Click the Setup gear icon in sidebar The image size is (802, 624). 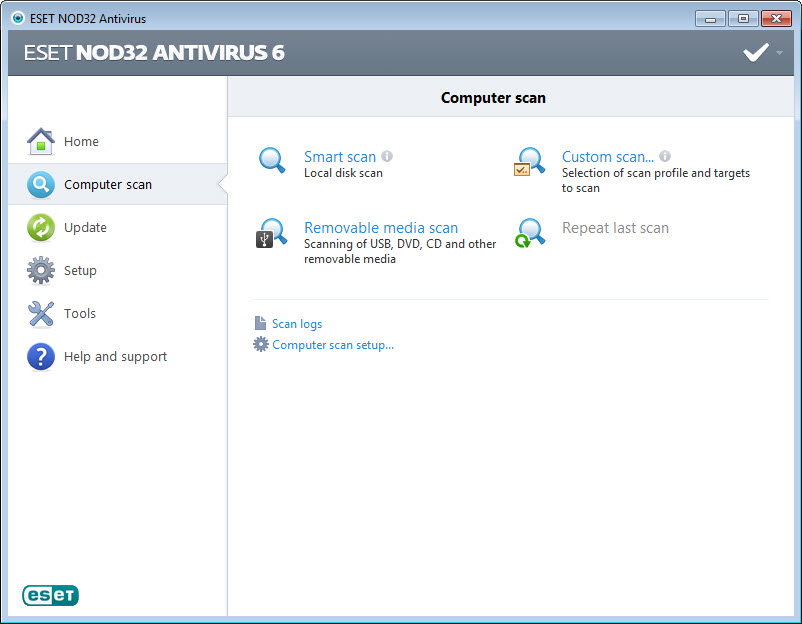(x=41, y=271)
